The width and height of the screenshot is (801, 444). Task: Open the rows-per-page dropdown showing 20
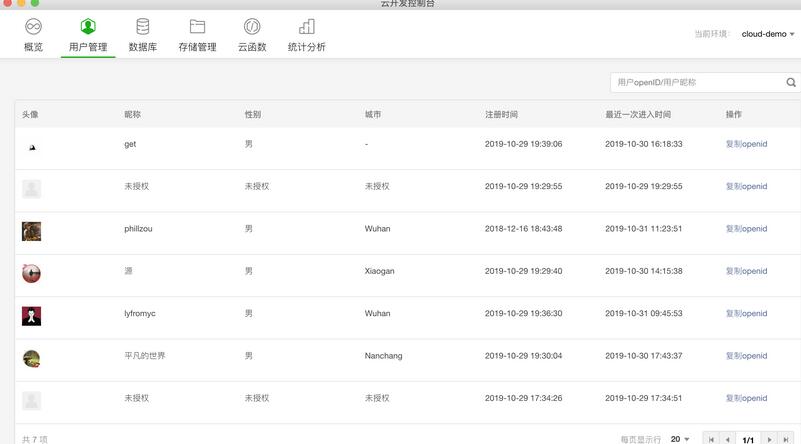[x=681, y=439]
